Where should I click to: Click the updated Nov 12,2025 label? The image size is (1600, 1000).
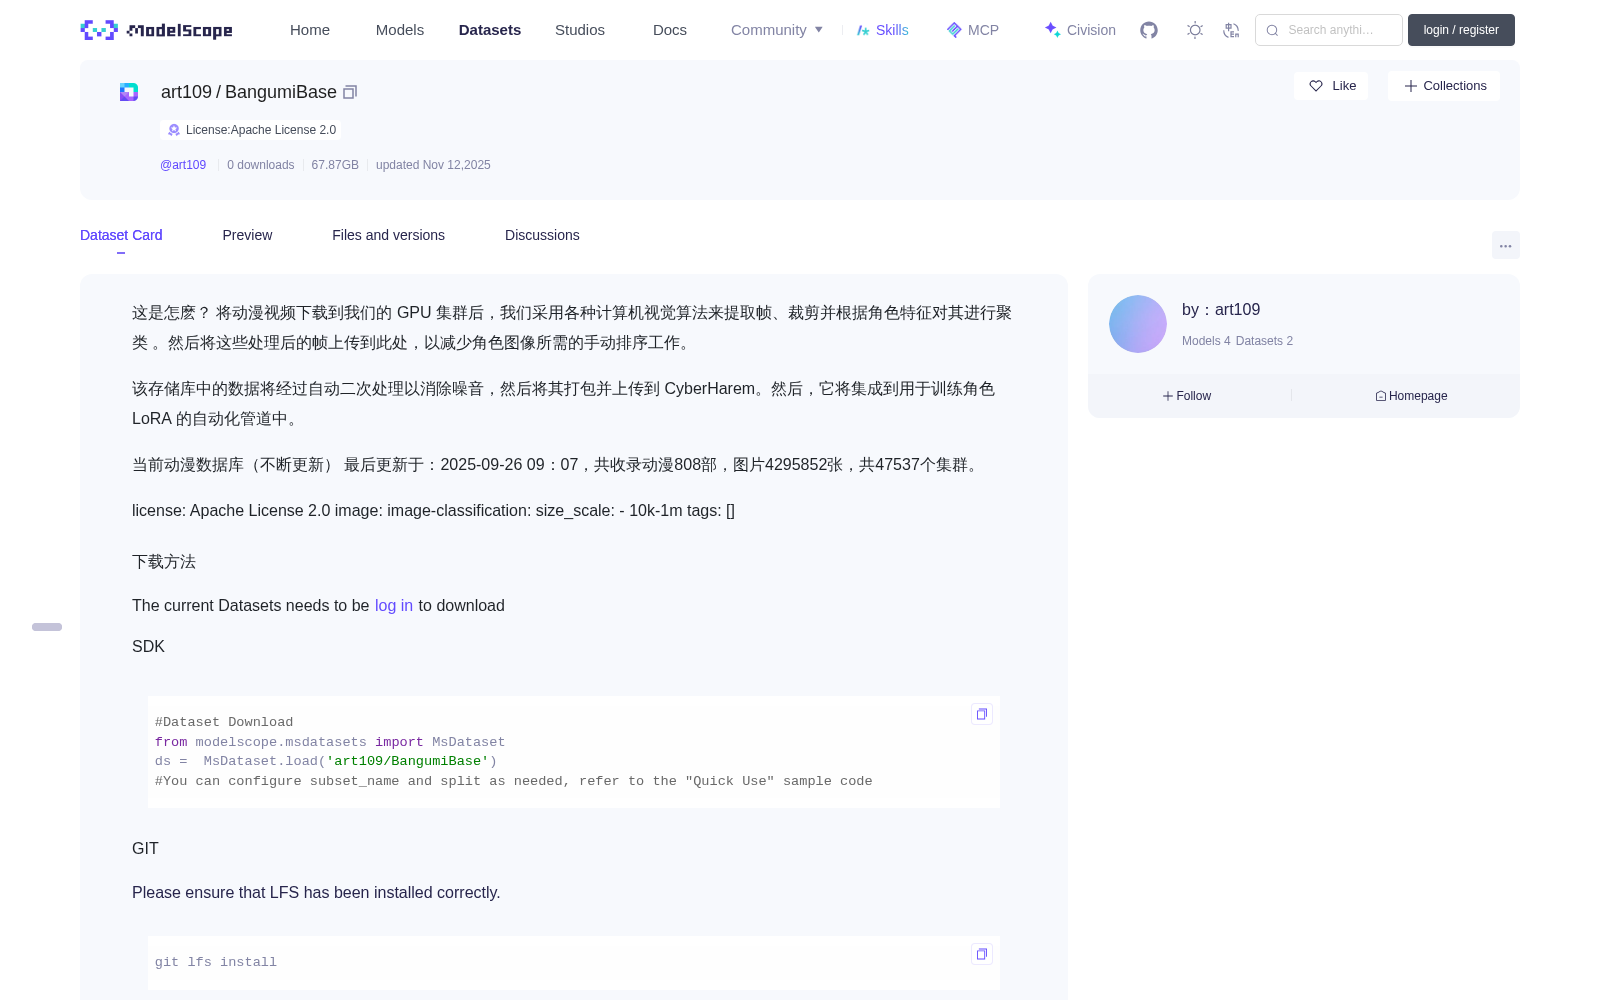[x=433, y=165]
